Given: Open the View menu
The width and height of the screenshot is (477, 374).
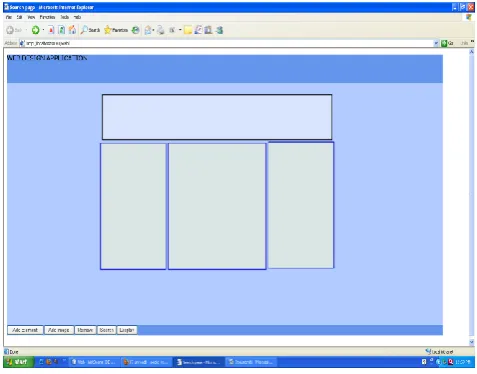Looking at the screenshot, I should pyautogui.click(x=31, y=17).
